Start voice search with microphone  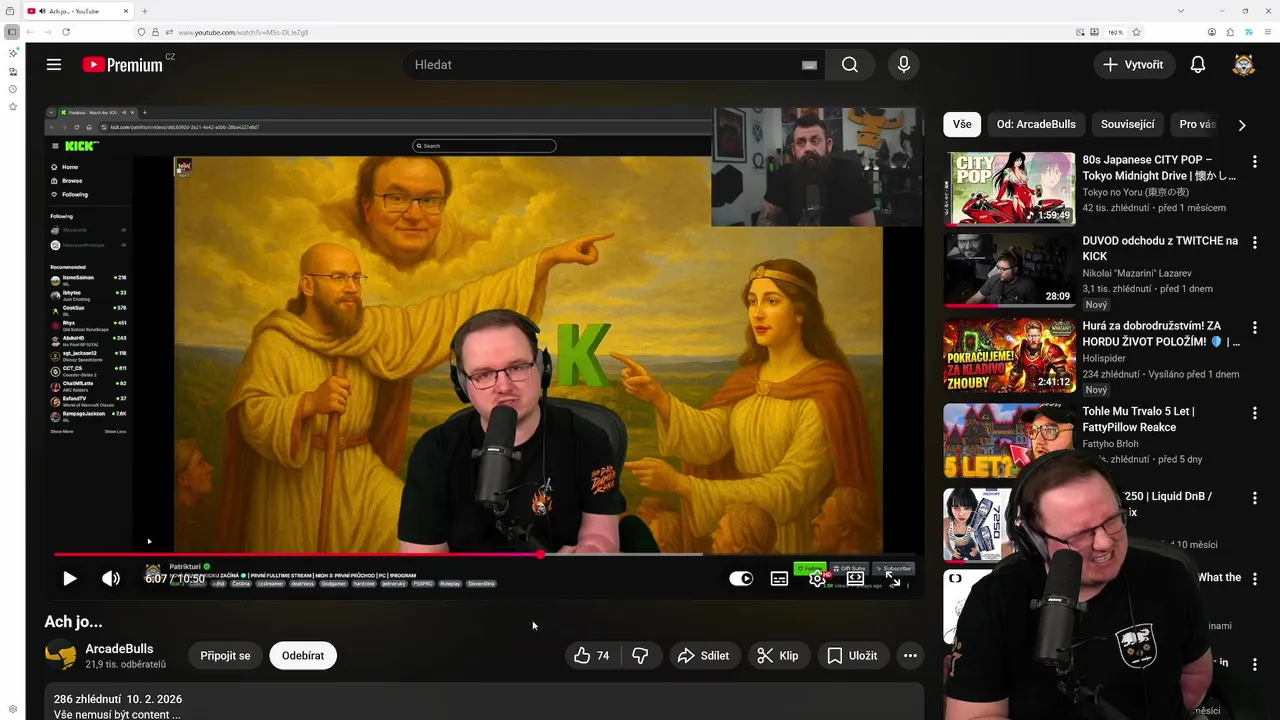pyautogui.click(x=904, y=65)
